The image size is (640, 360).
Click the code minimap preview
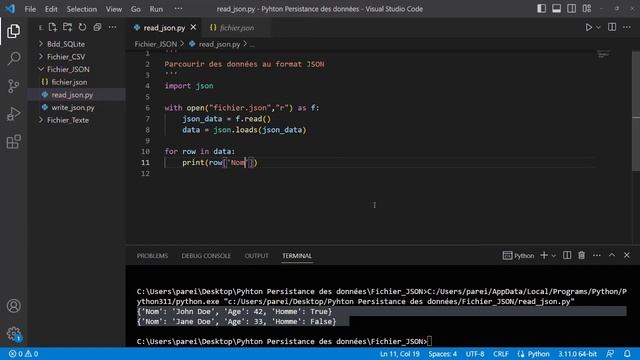(603, 54)
